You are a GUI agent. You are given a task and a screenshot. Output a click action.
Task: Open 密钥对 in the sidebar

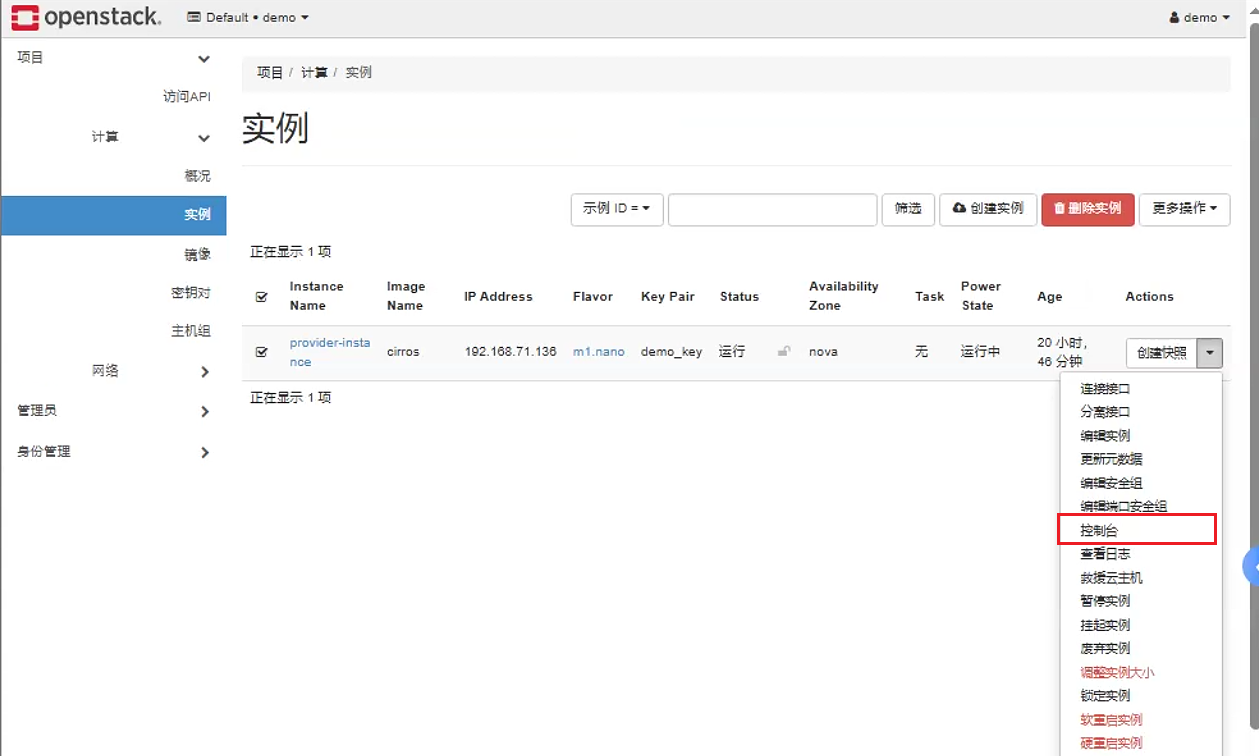click(x=191, y=293)
